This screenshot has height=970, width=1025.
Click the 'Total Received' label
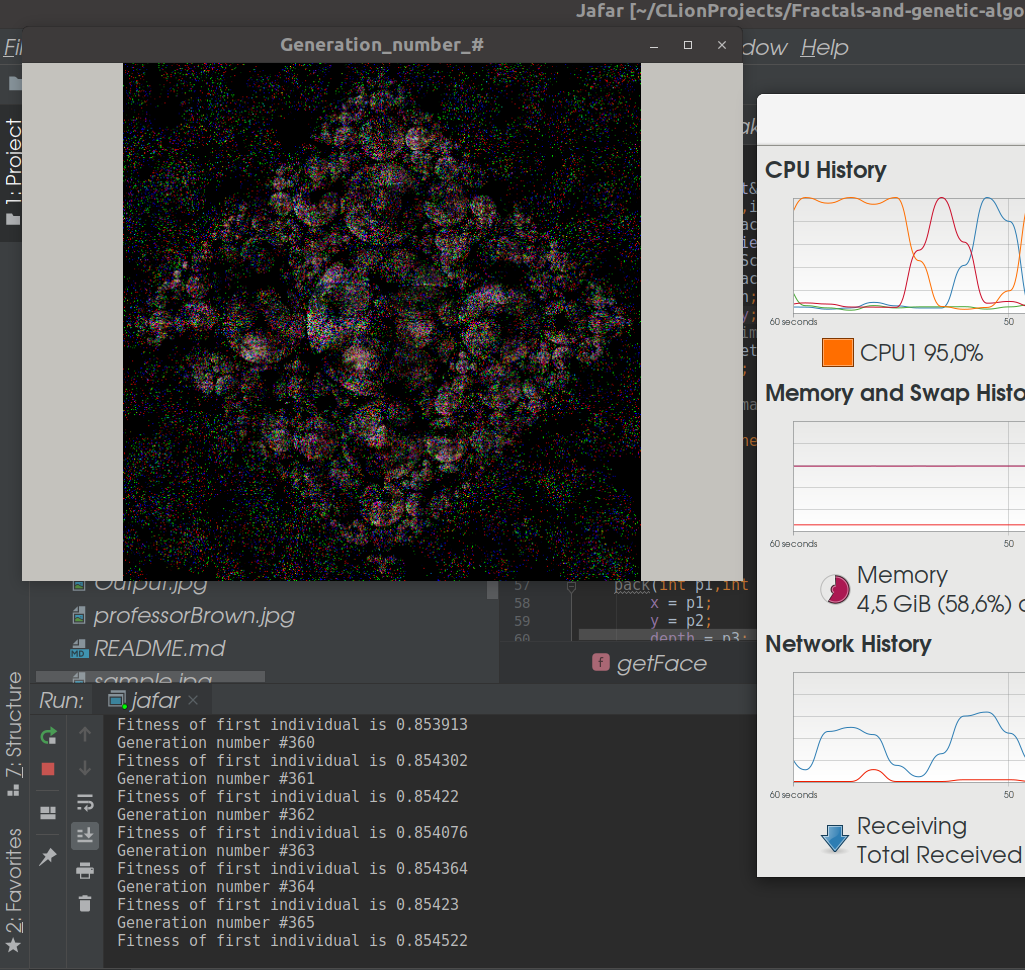[939, 854]
